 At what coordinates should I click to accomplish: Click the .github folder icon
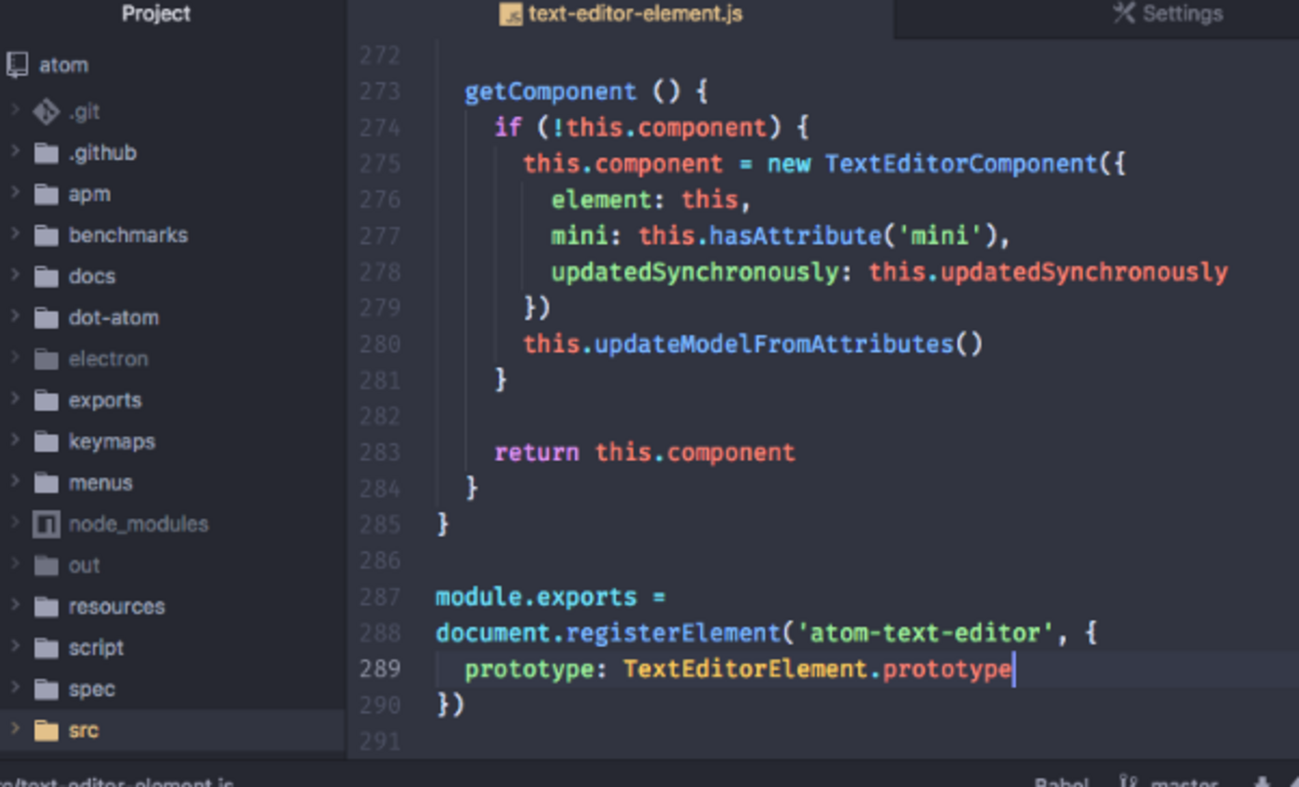coord(46,153)
